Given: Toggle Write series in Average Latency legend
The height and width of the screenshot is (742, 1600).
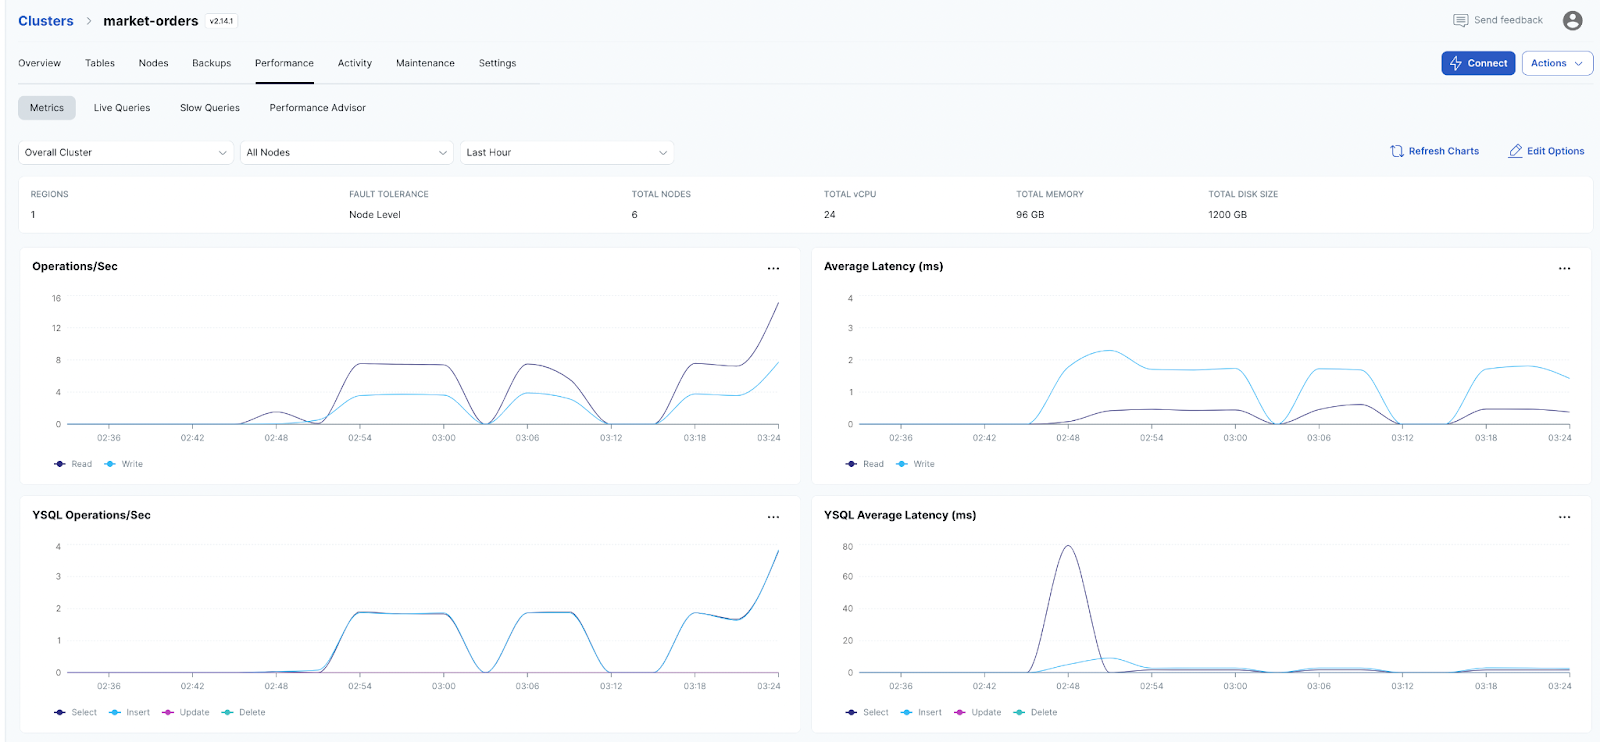Looking at the screenshot, I should tap(916, 464).
